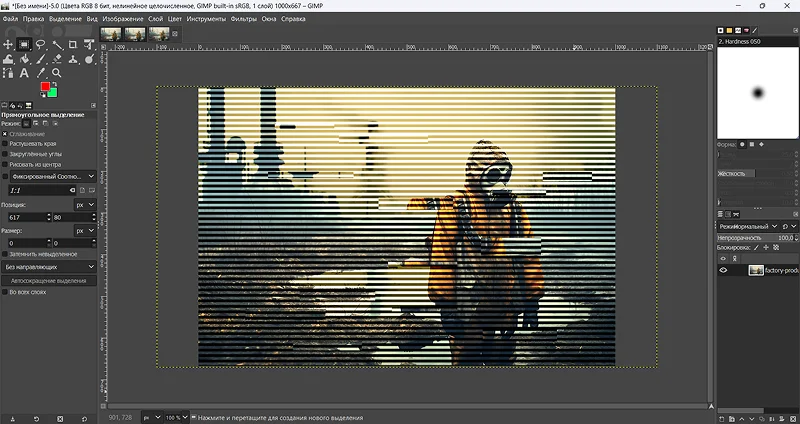Screen dimensions: 800x424
Task: Select the Smudge tool
Action: [x=89, y=59]
